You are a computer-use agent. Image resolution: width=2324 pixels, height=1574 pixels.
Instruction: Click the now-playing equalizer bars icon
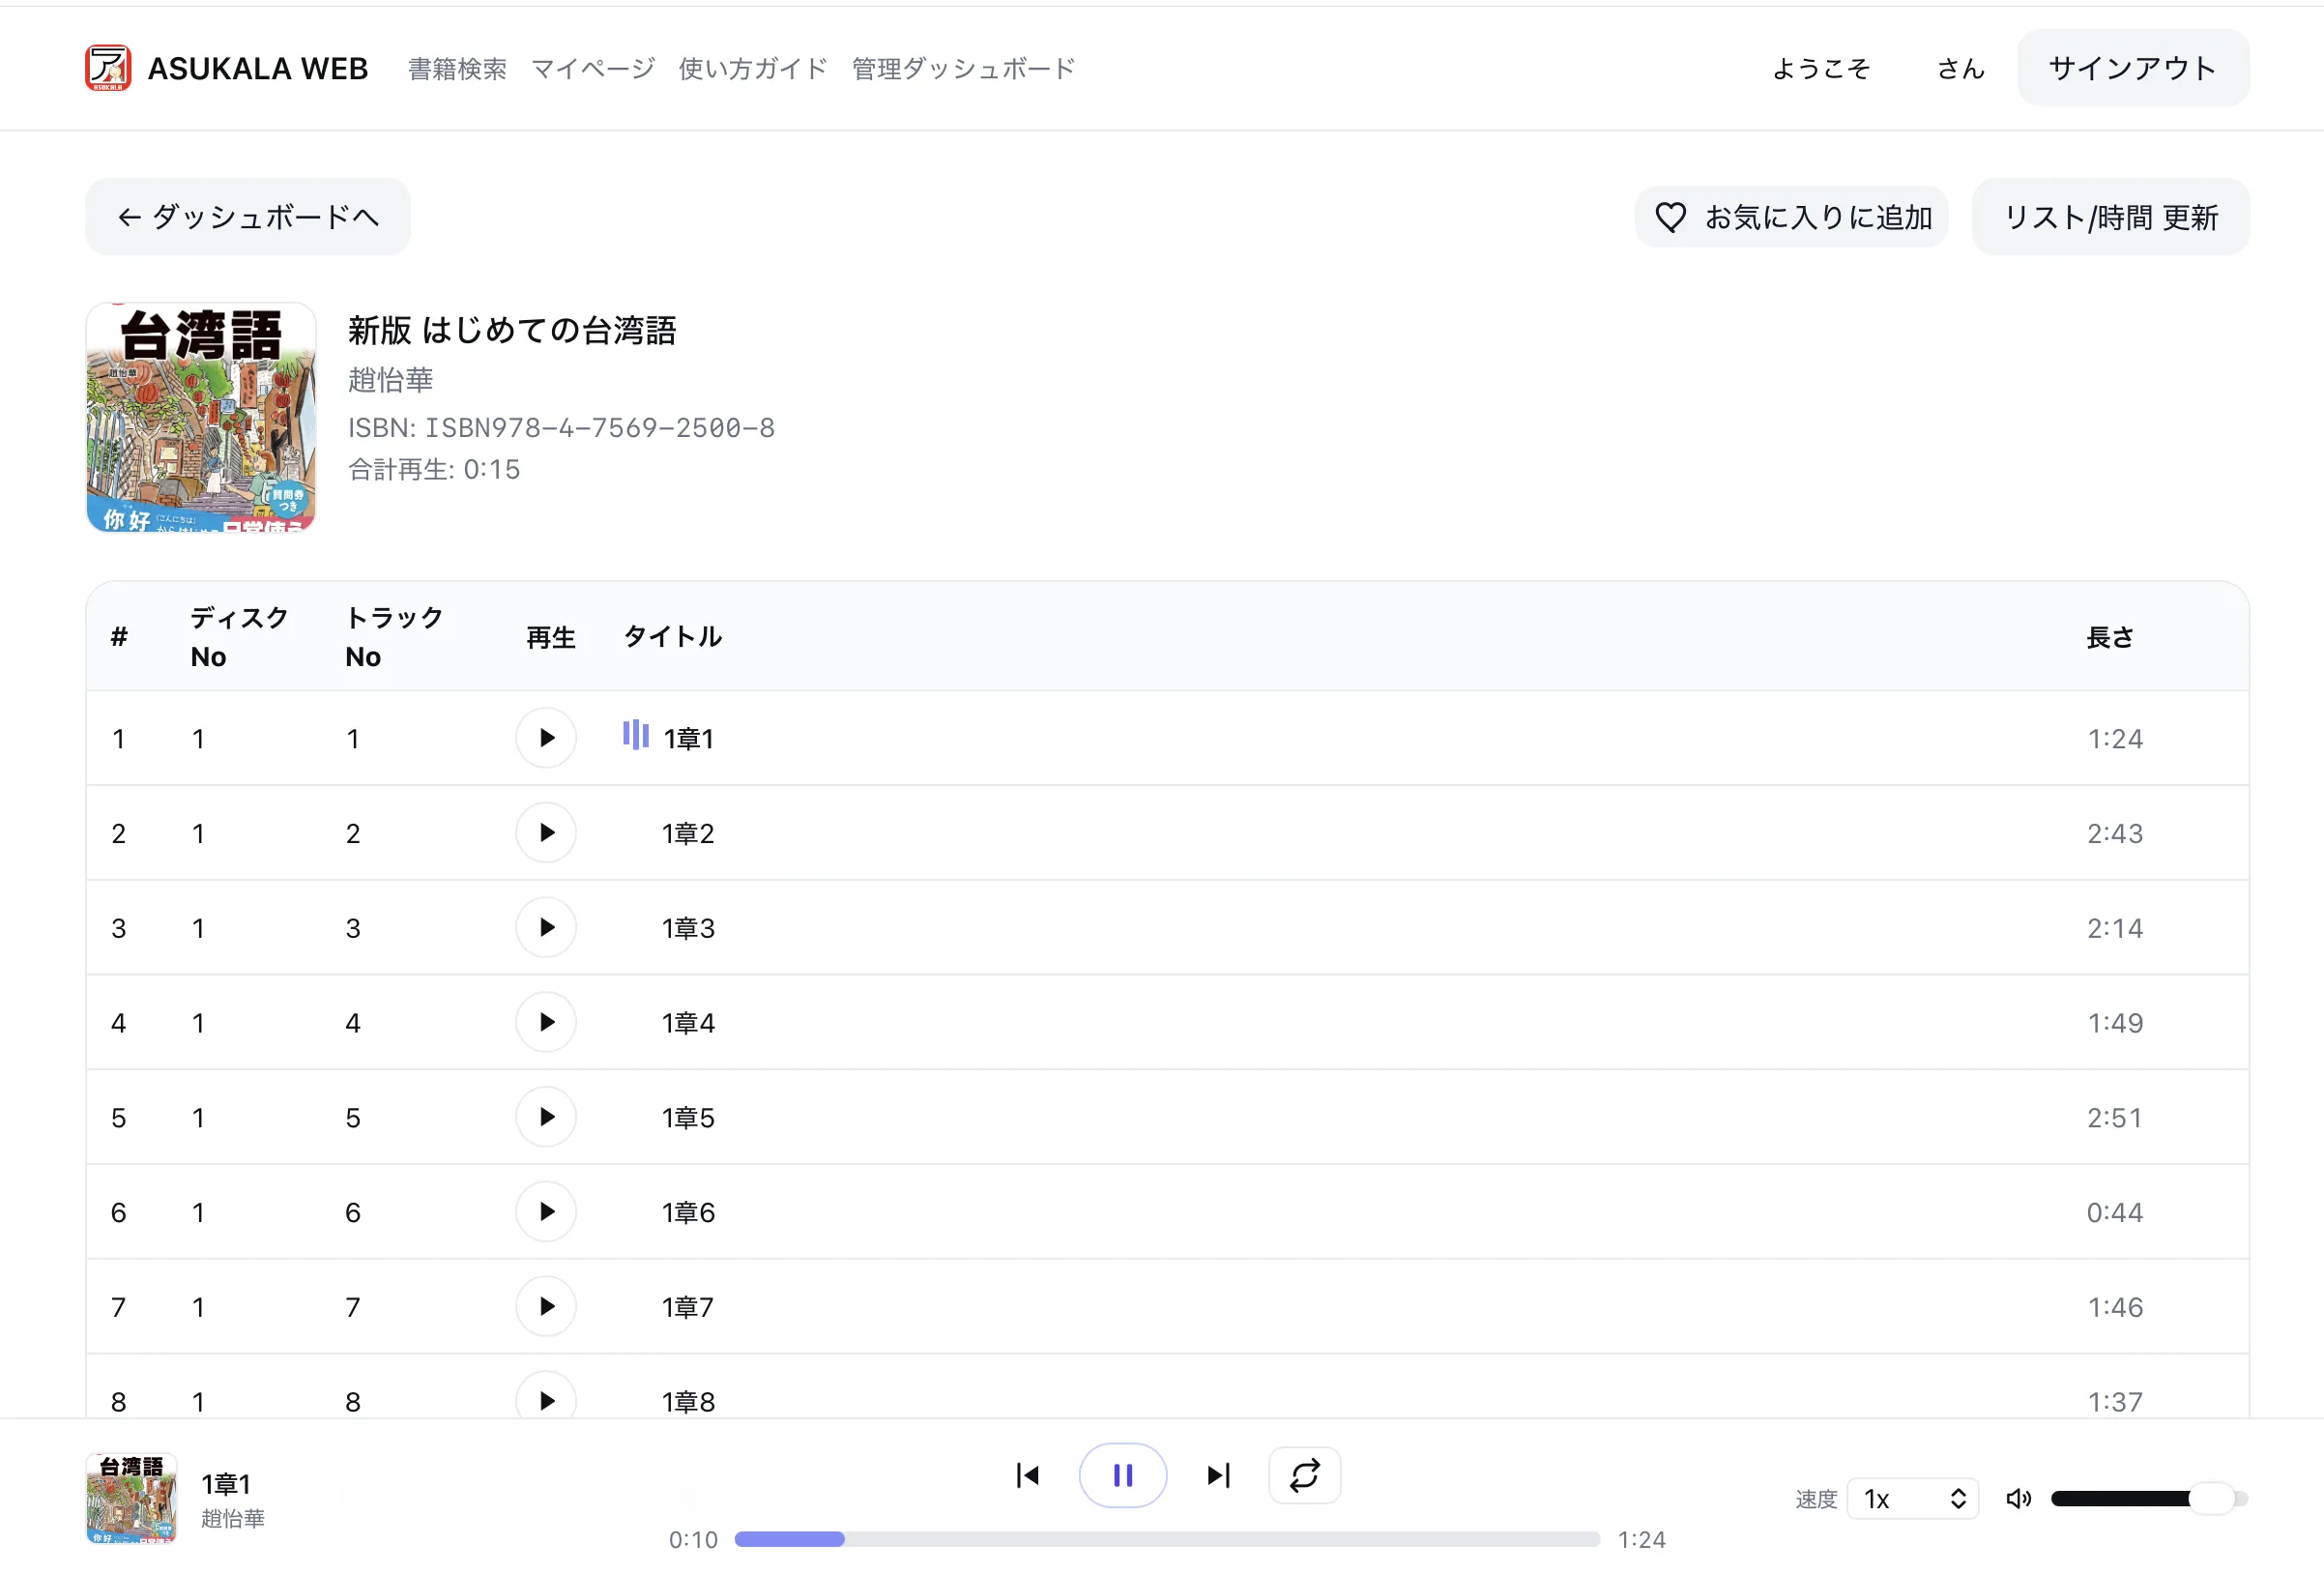(x=636, y=735)
